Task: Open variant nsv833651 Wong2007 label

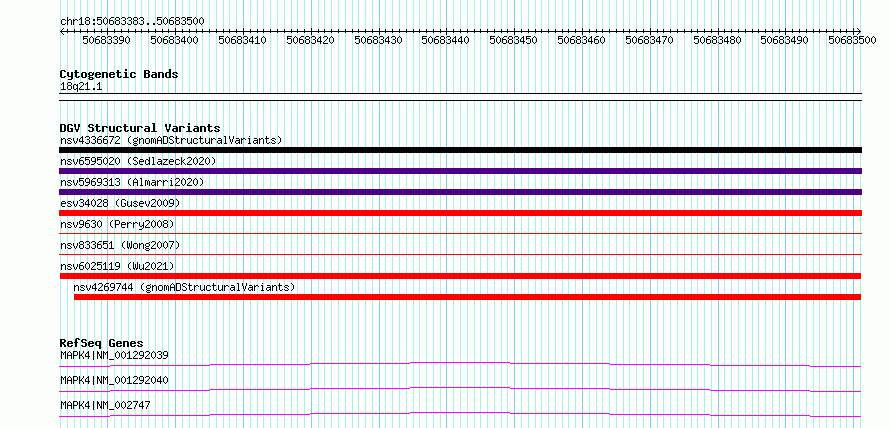Action: click(120, 245)
